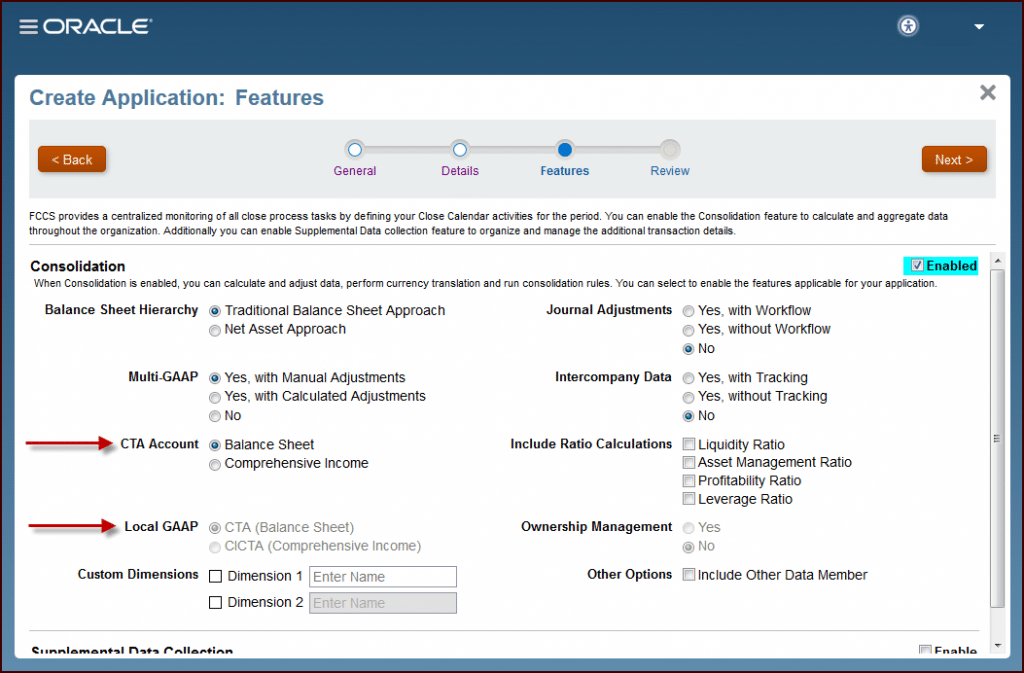Set Intercompany Data to No
The image size is (1024, 673).
point(688,416)
